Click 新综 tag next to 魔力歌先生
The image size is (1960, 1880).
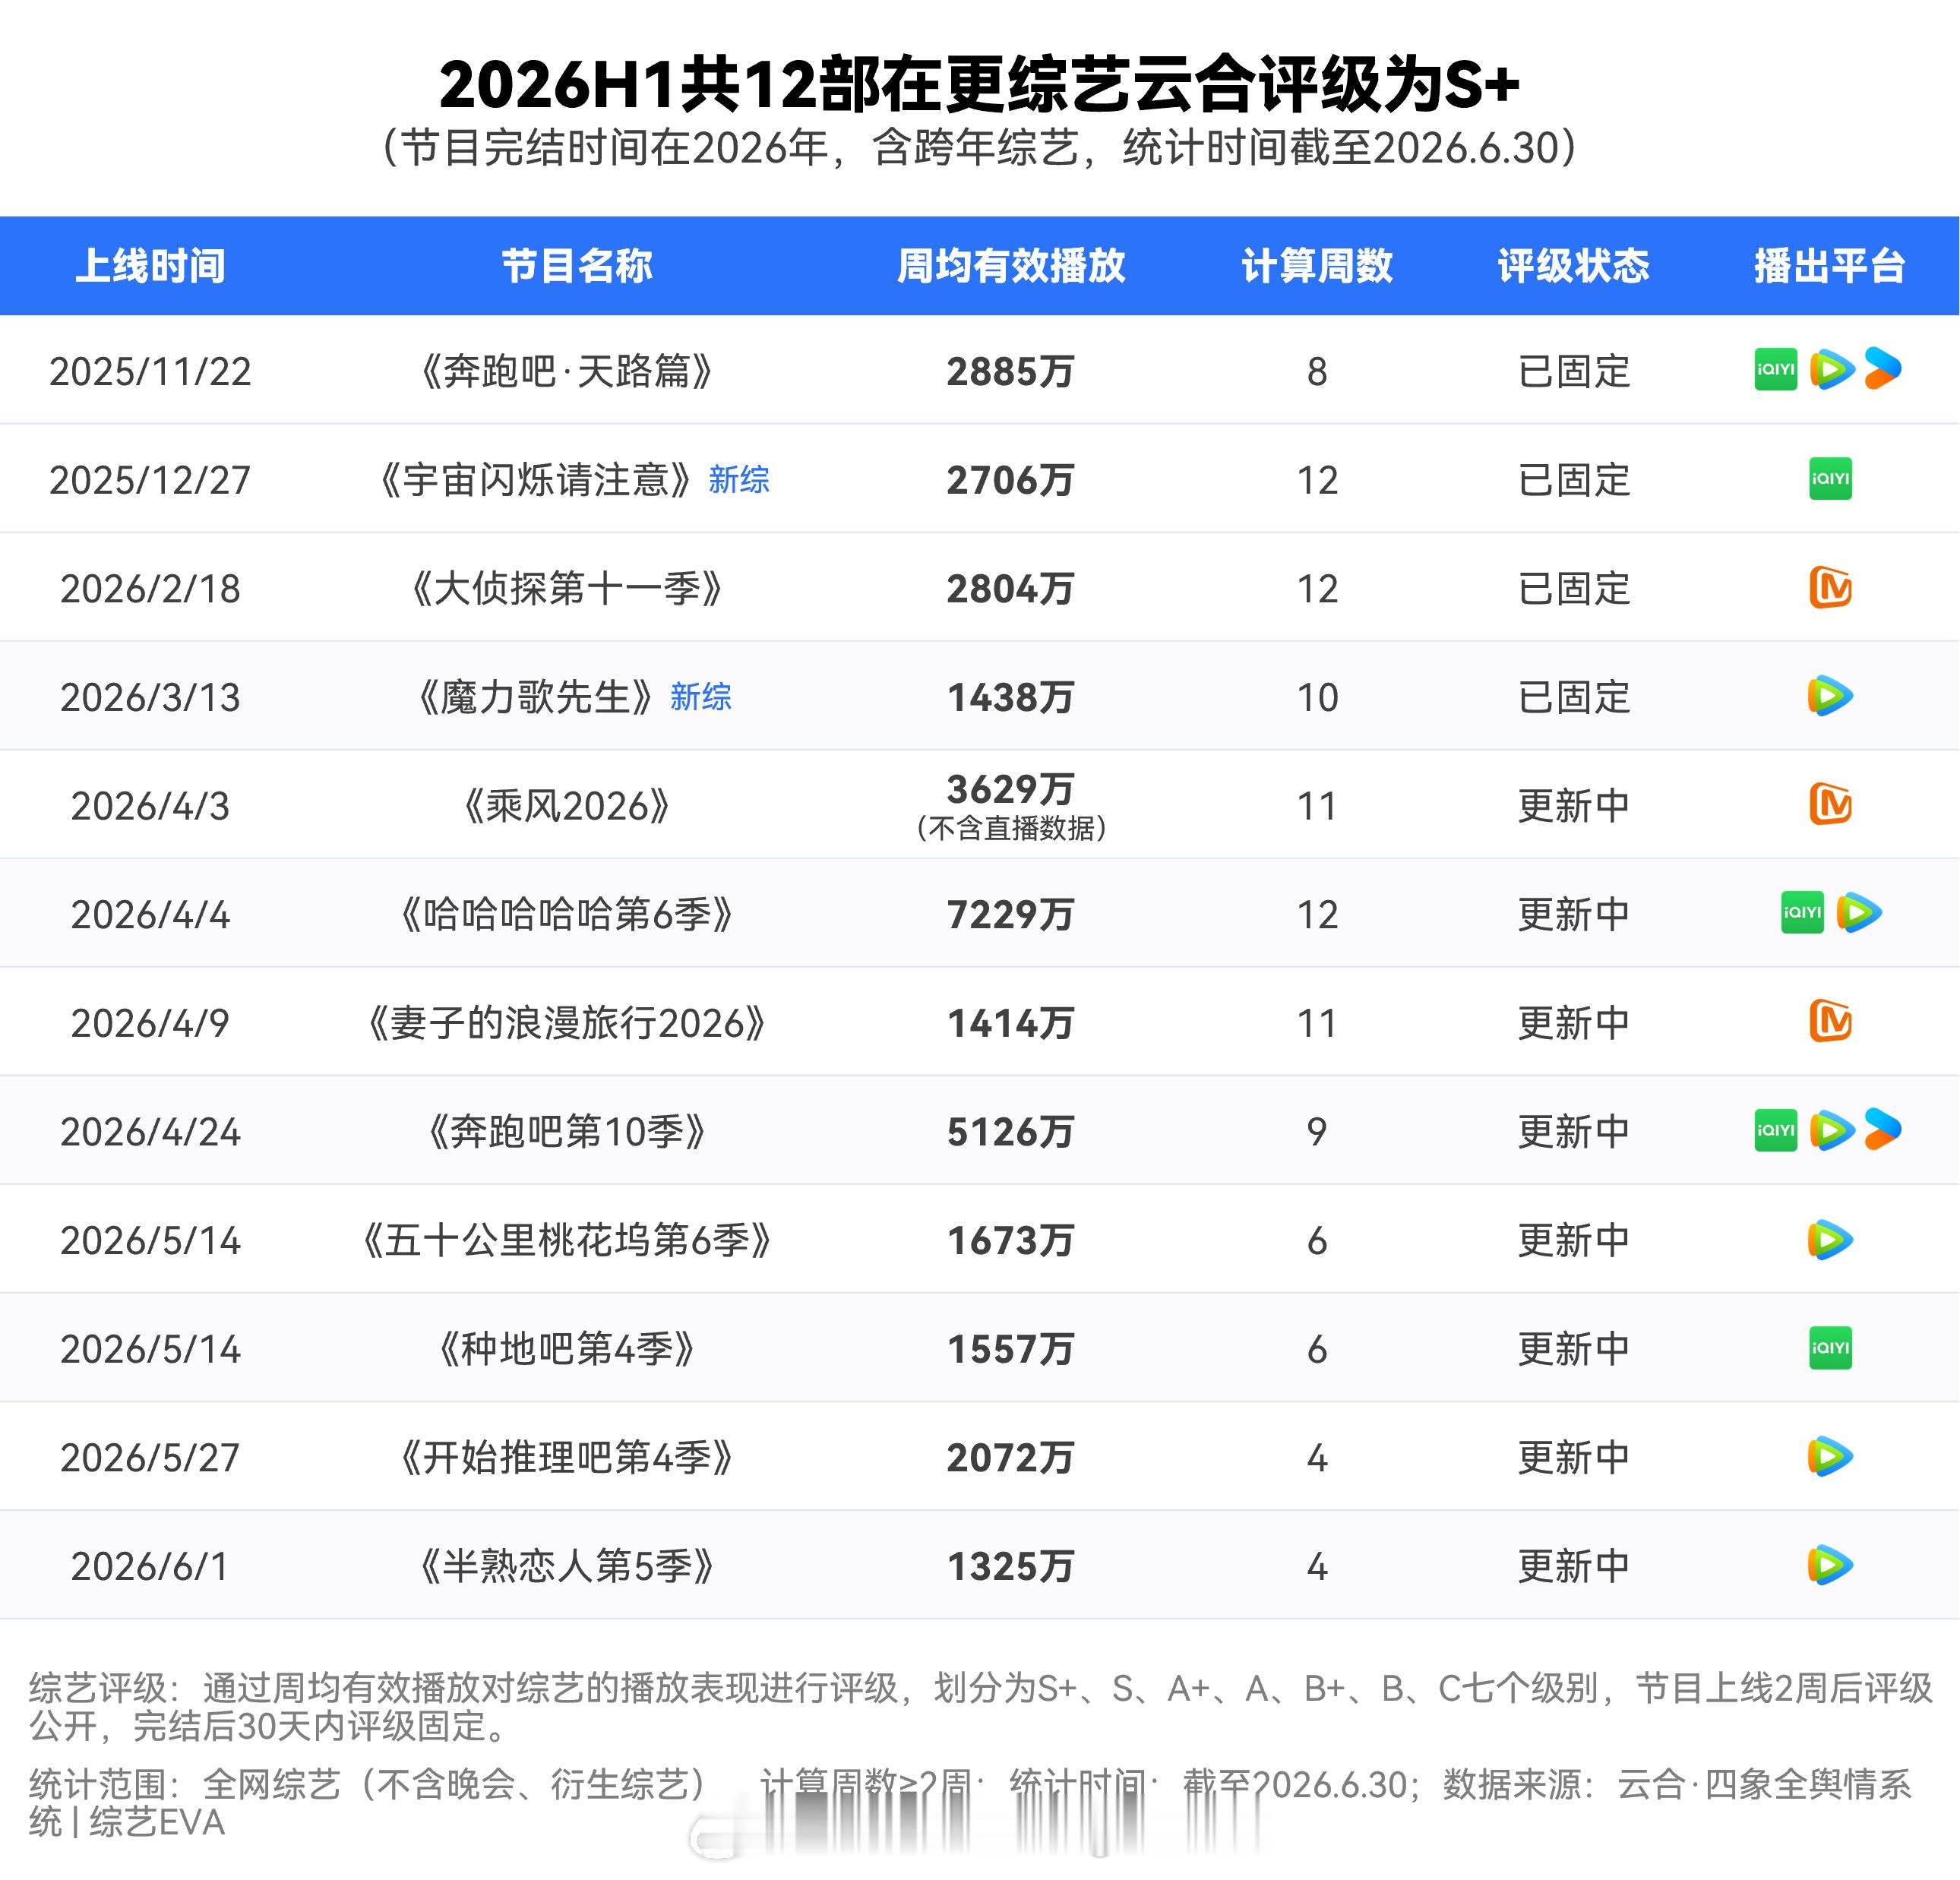click(701, 697)
